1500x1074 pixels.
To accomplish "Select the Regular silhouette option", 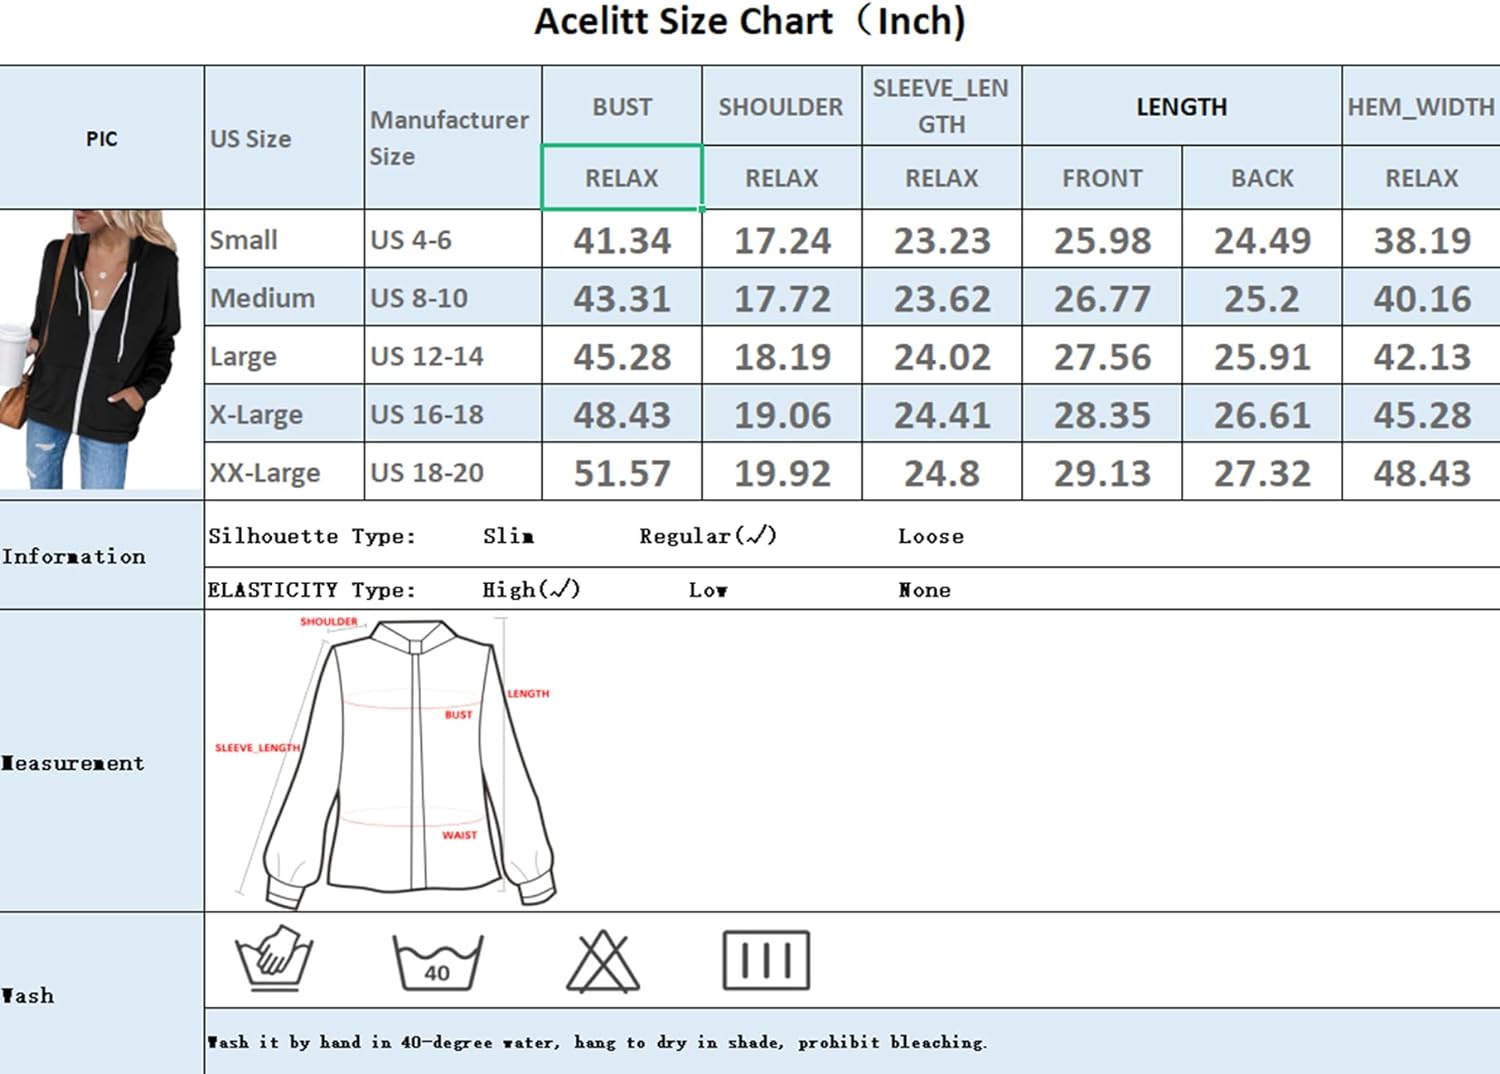I will (707, 536).
